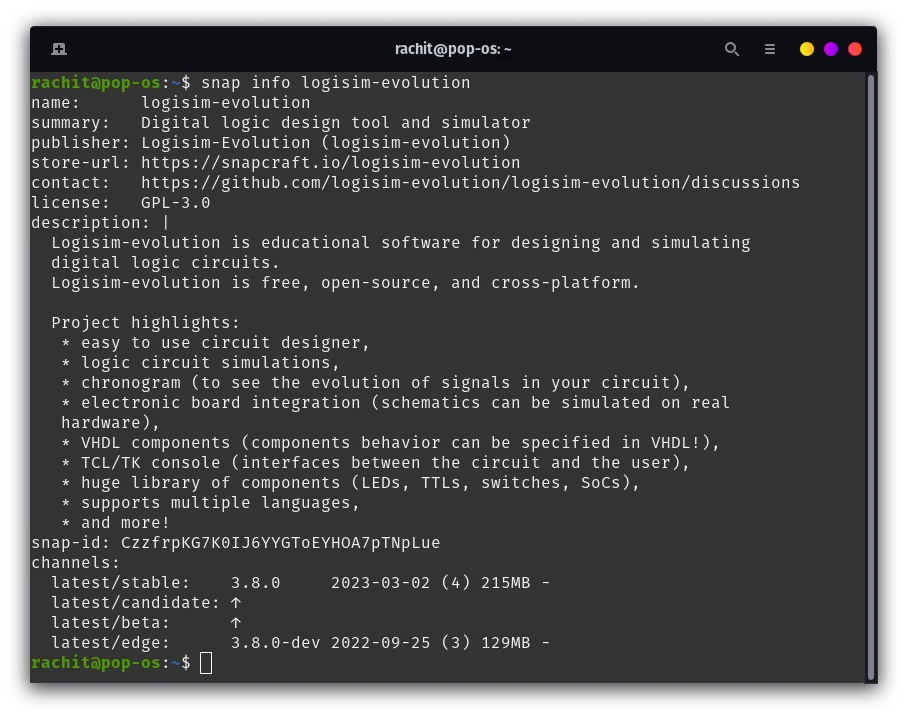This screenshot has height=717, width=907.
Task: Close the terminal with red button
Action: [x=855, y=49]
